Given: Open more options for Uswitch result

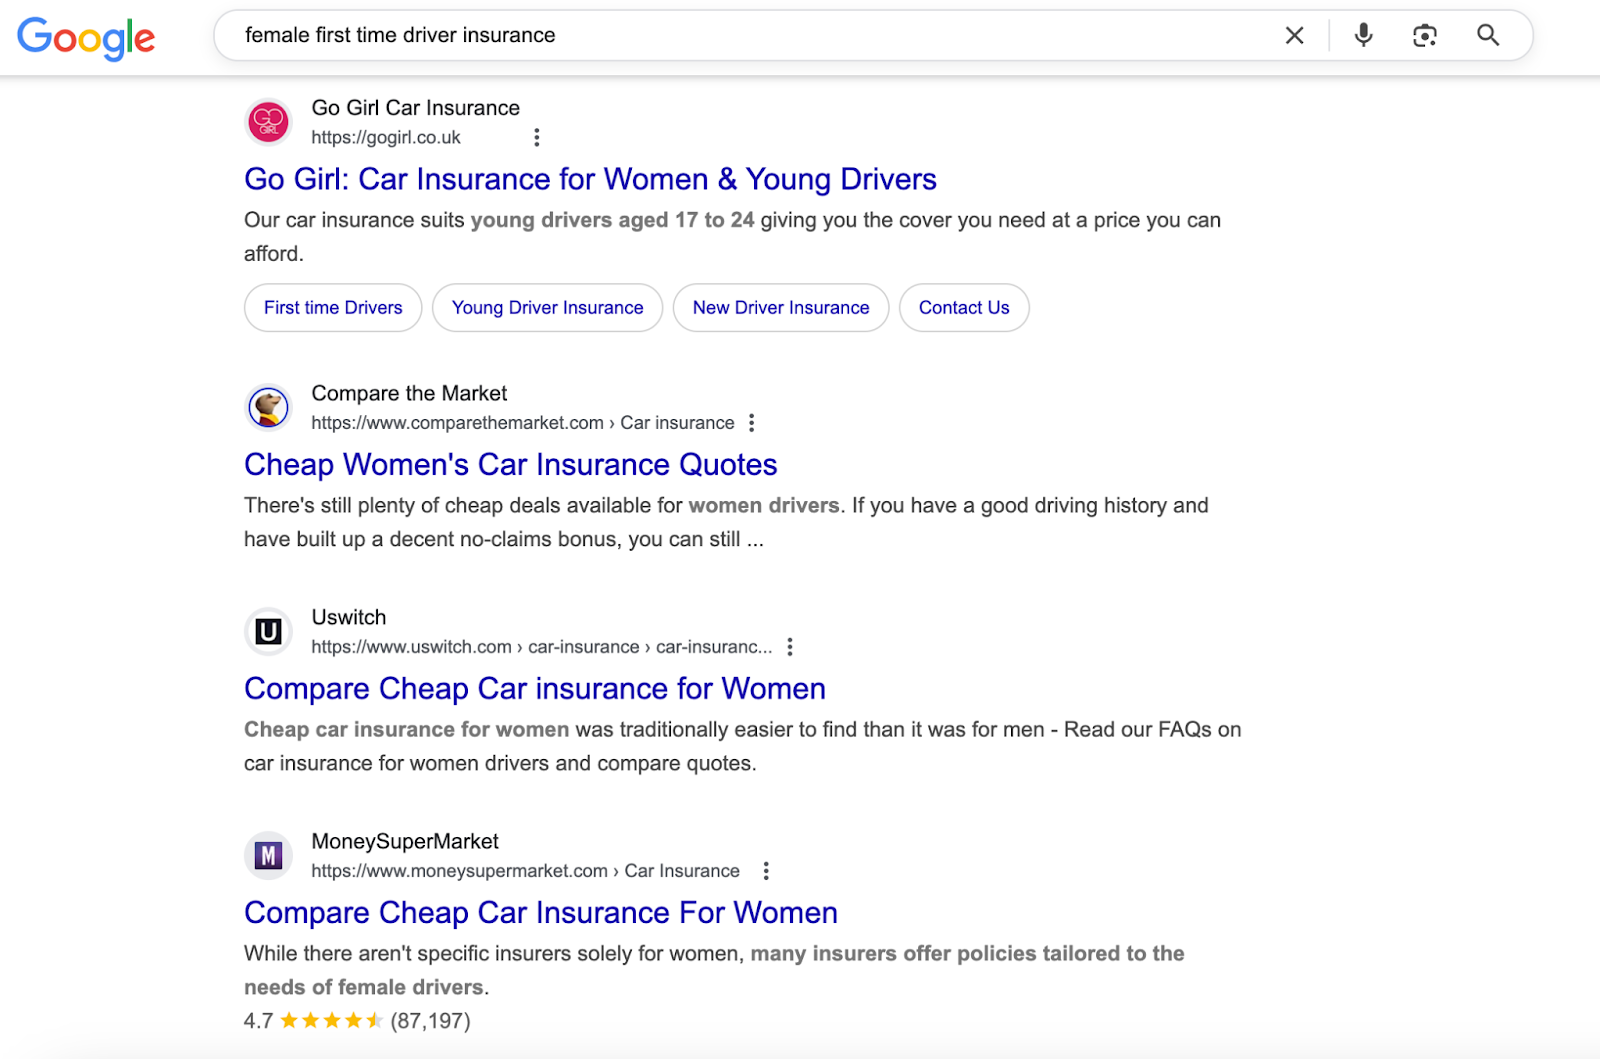Looking at the screenshot, I should pos(790,647).
